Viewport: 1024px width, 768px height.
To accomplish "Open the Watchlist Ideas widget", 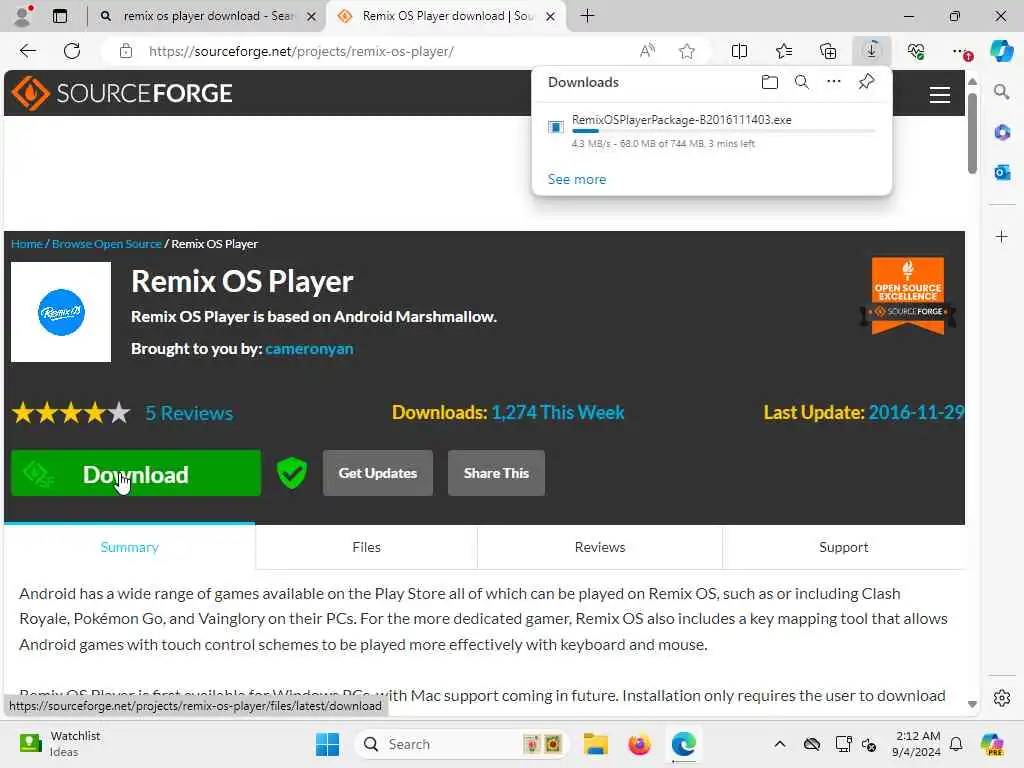I will pyautogui.click(x=60, y=744).
